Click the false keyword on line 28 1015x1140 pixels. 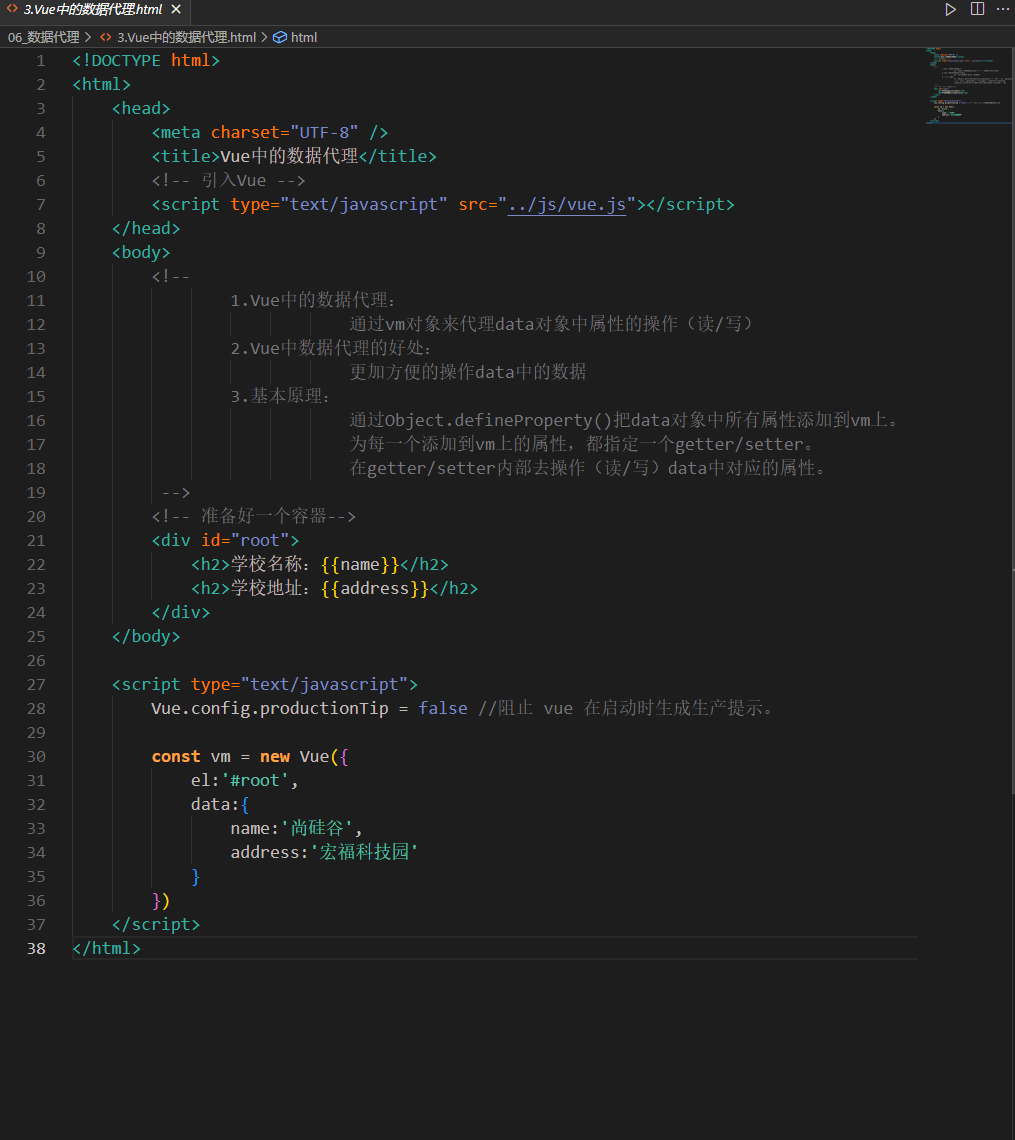[443, 708]
